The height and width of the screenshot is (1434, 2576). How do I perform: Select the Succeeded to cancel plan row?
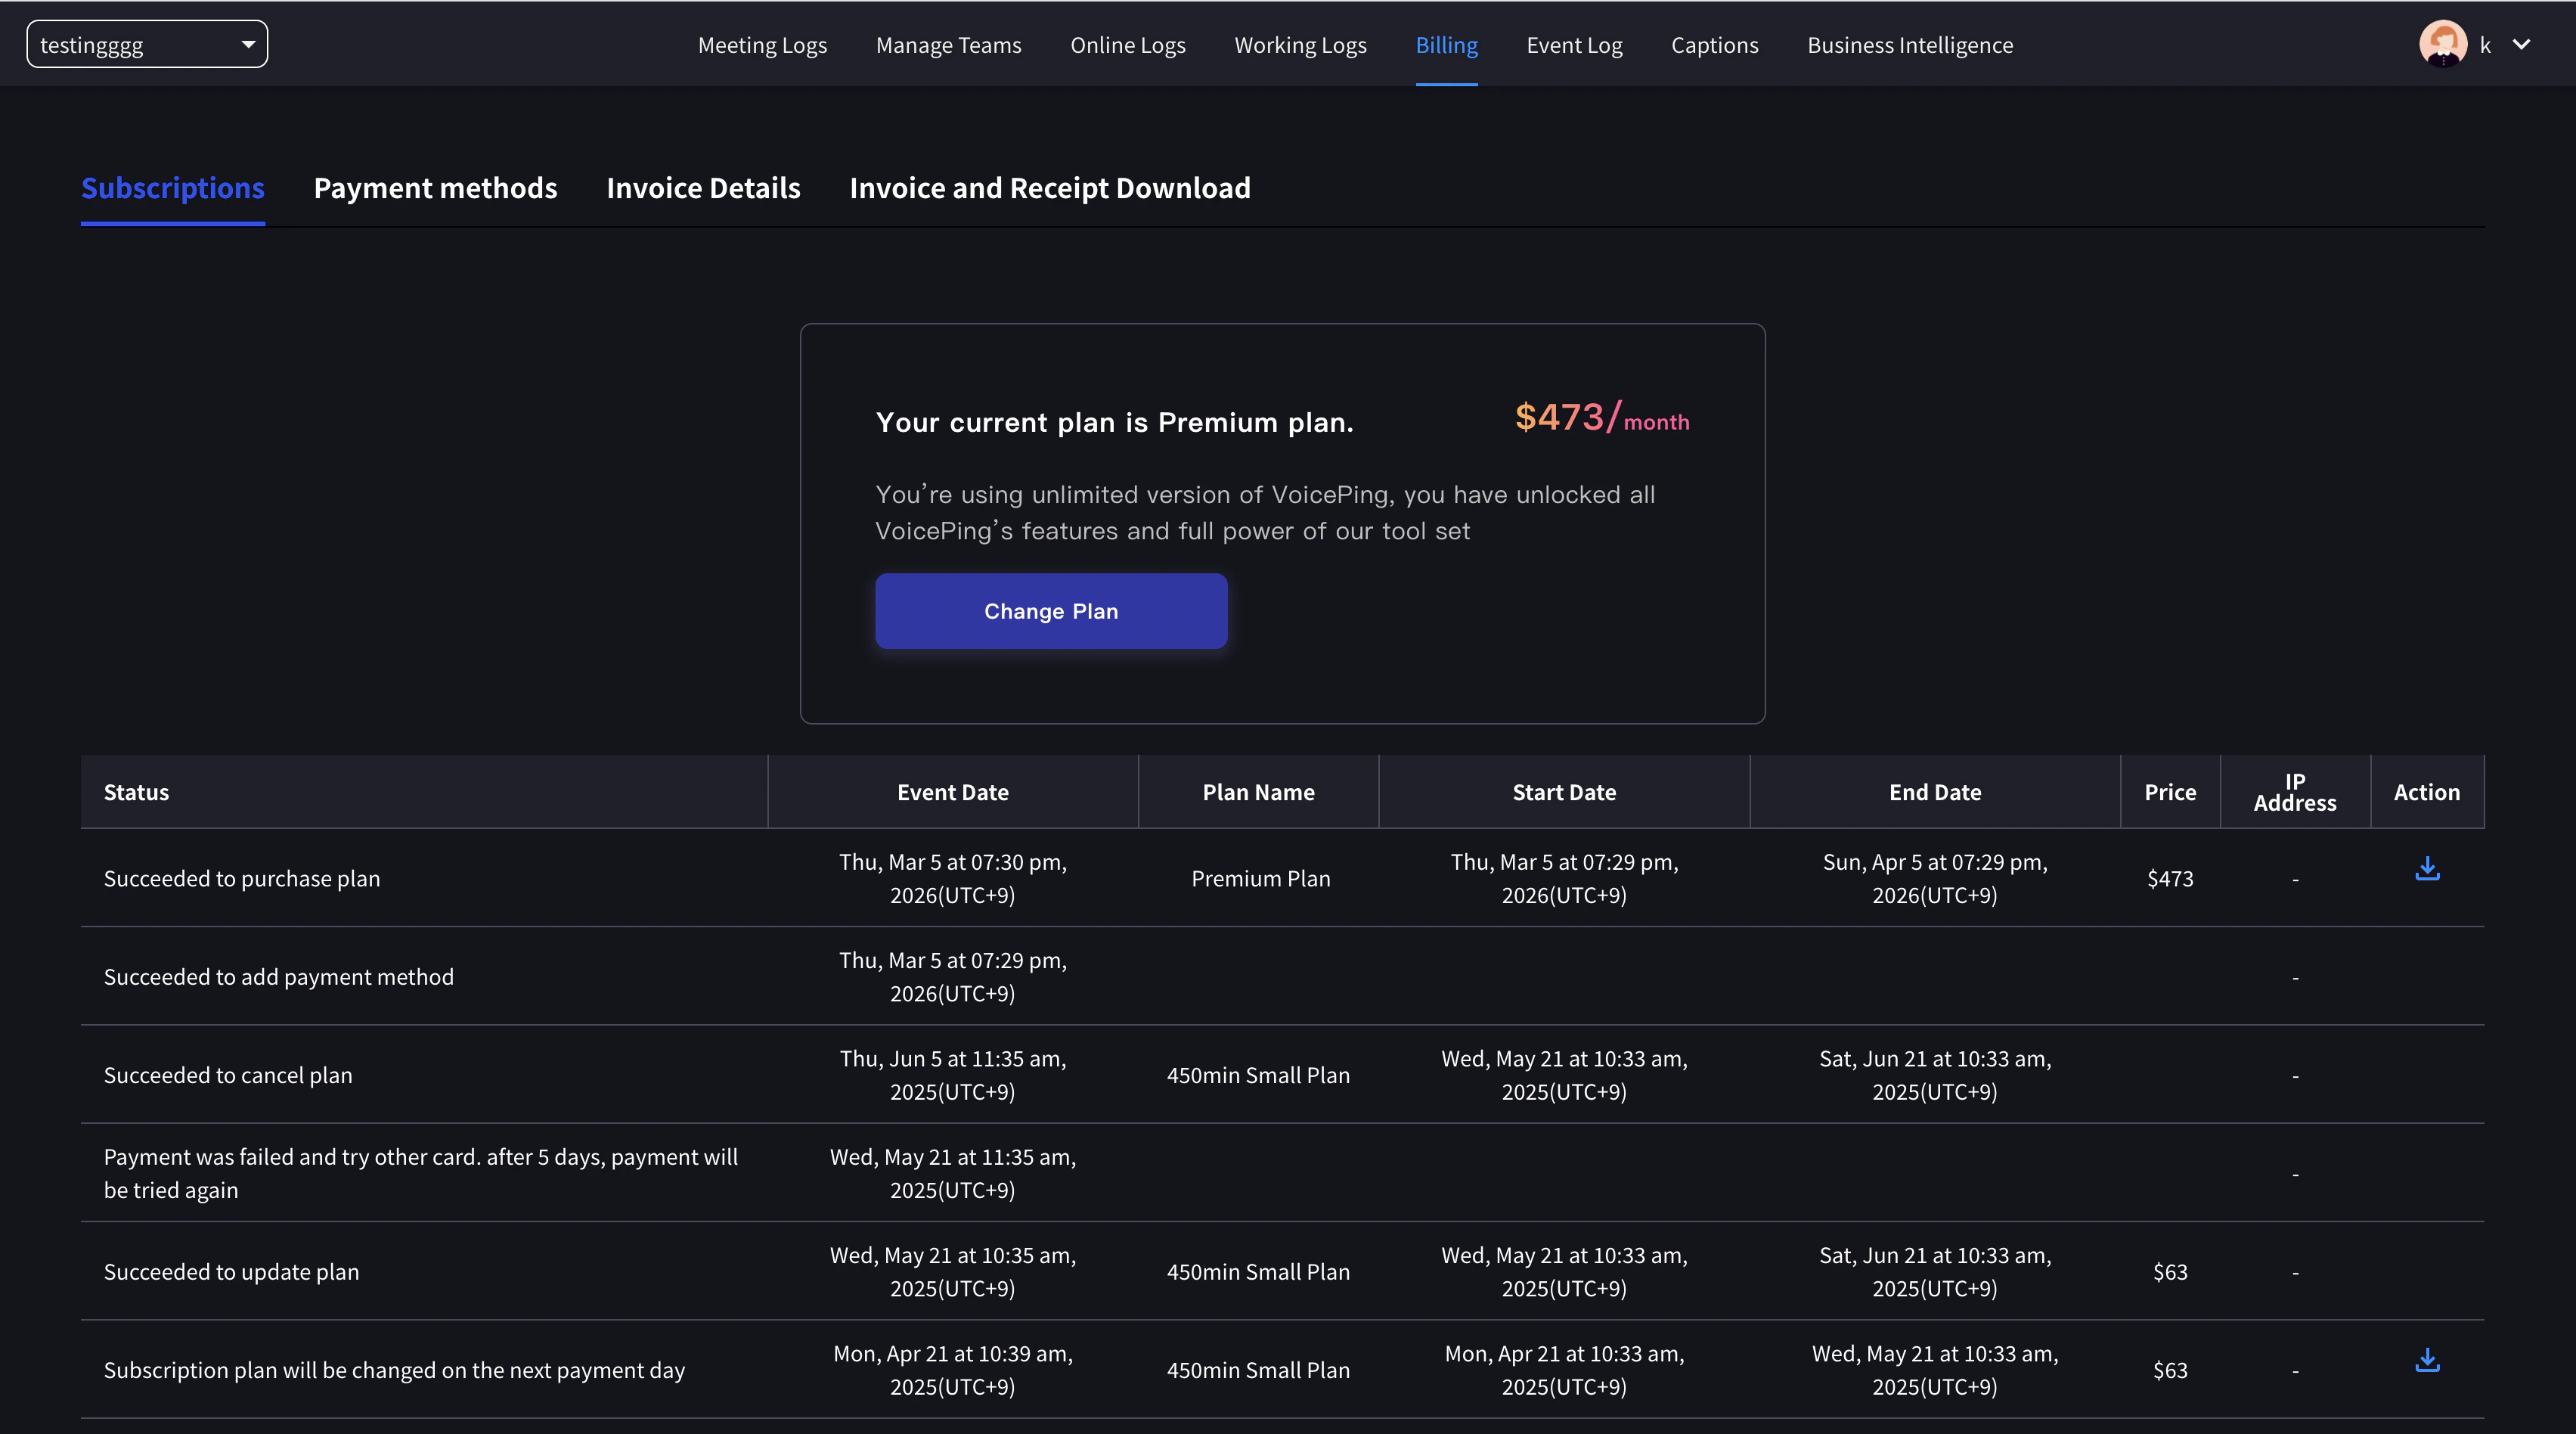[x=228, y=1075]
